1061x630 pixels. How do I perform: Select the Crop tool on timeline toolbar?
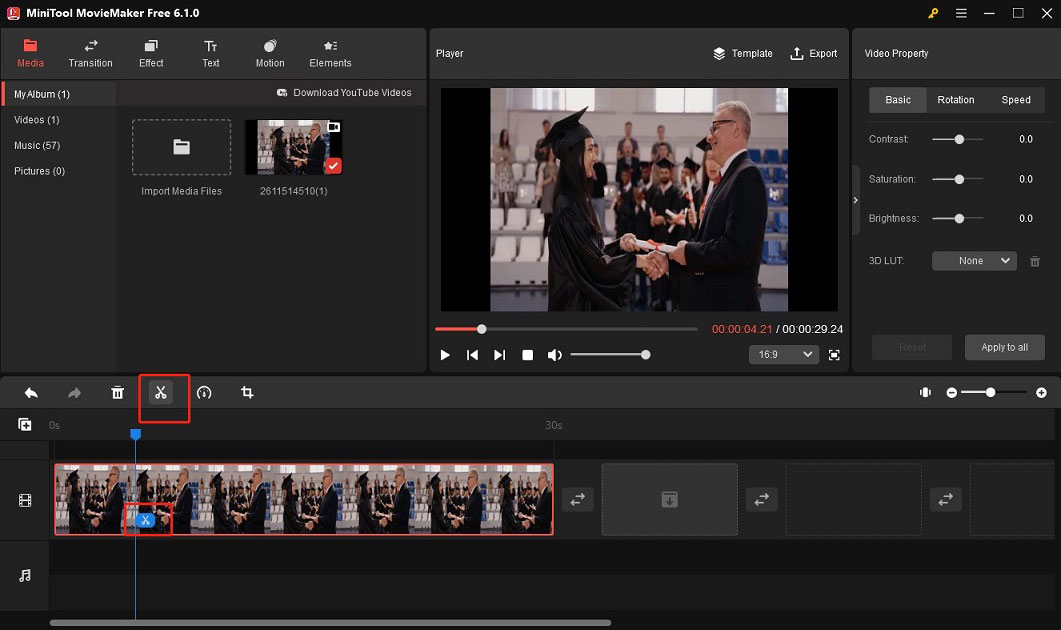click(x=247, y=392)
